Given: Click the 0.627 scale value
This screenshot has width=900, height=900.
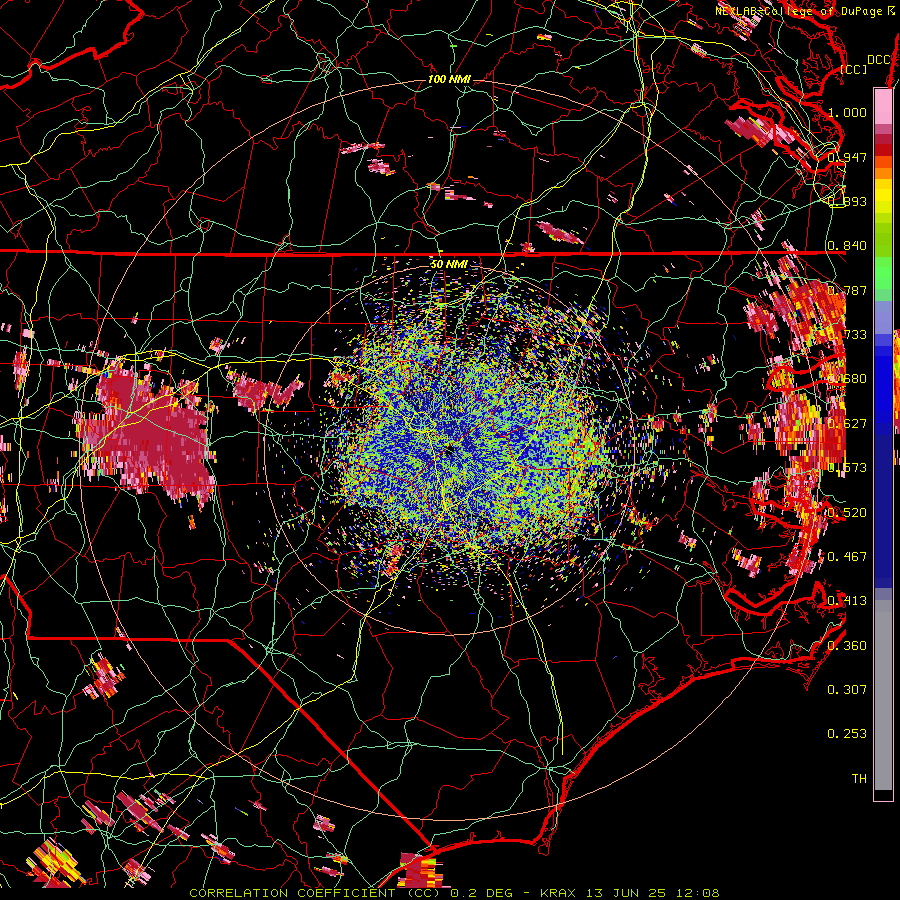Looking at the screenshot, I should (847, 424).
